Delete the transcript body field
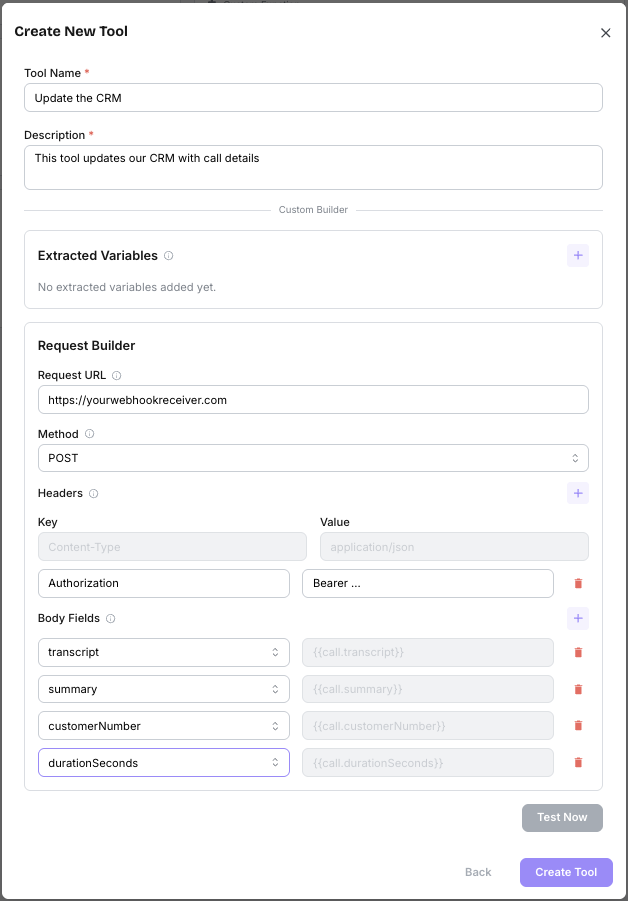This screenshot has width=628, height=901. coord(578,652)
